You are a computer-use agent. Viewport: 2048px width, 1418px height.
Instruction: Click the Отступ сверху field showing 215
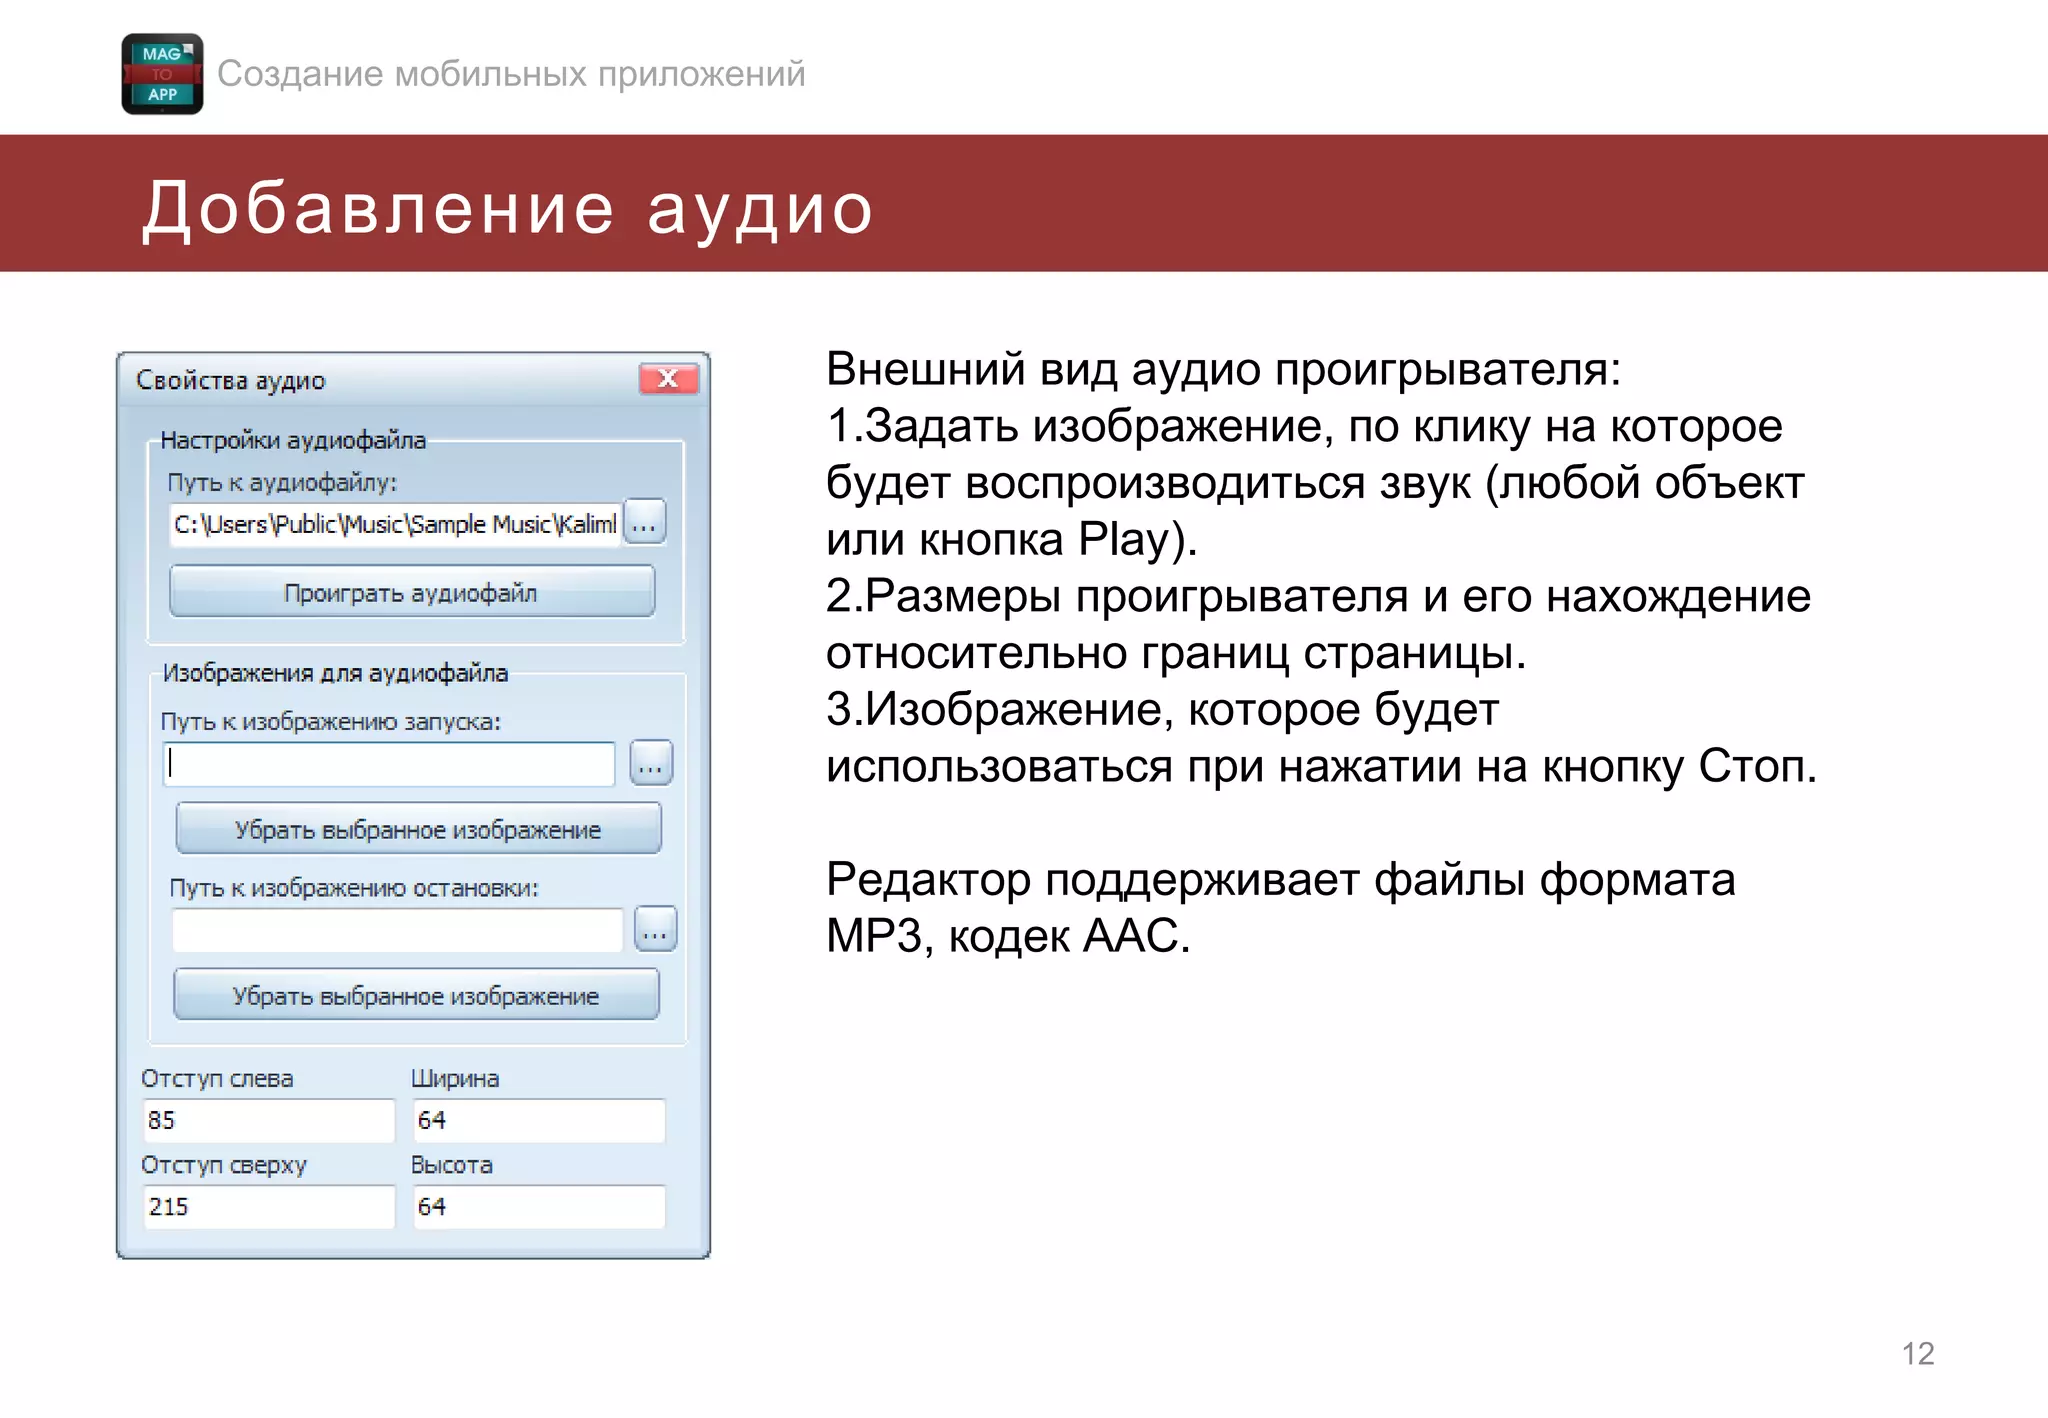click(x=268, y=1207)
